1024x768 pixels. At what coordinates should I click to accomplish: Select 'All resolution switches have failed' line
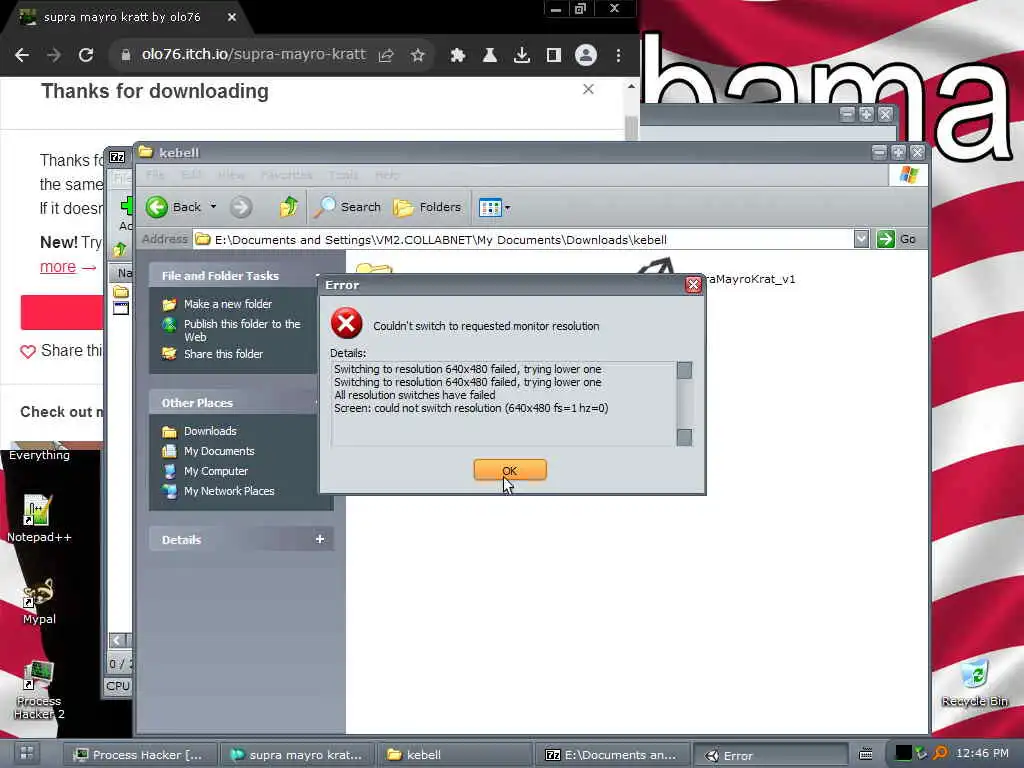(x=415, y=395)
